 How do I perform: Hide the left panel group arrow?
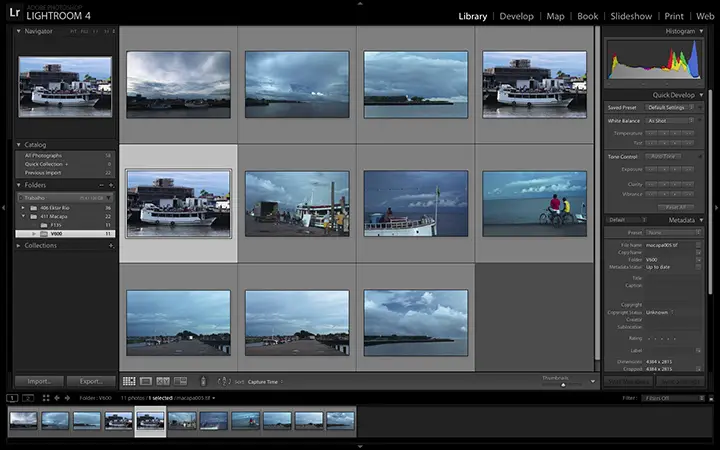(x=3, y=208)
